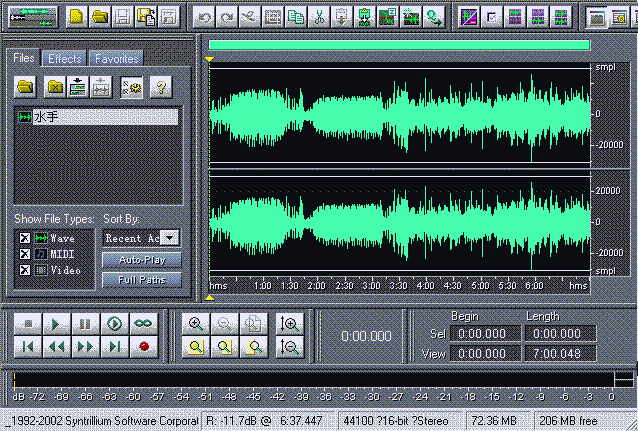Uncheck the Wave file type checkbox

coord(25,238)
